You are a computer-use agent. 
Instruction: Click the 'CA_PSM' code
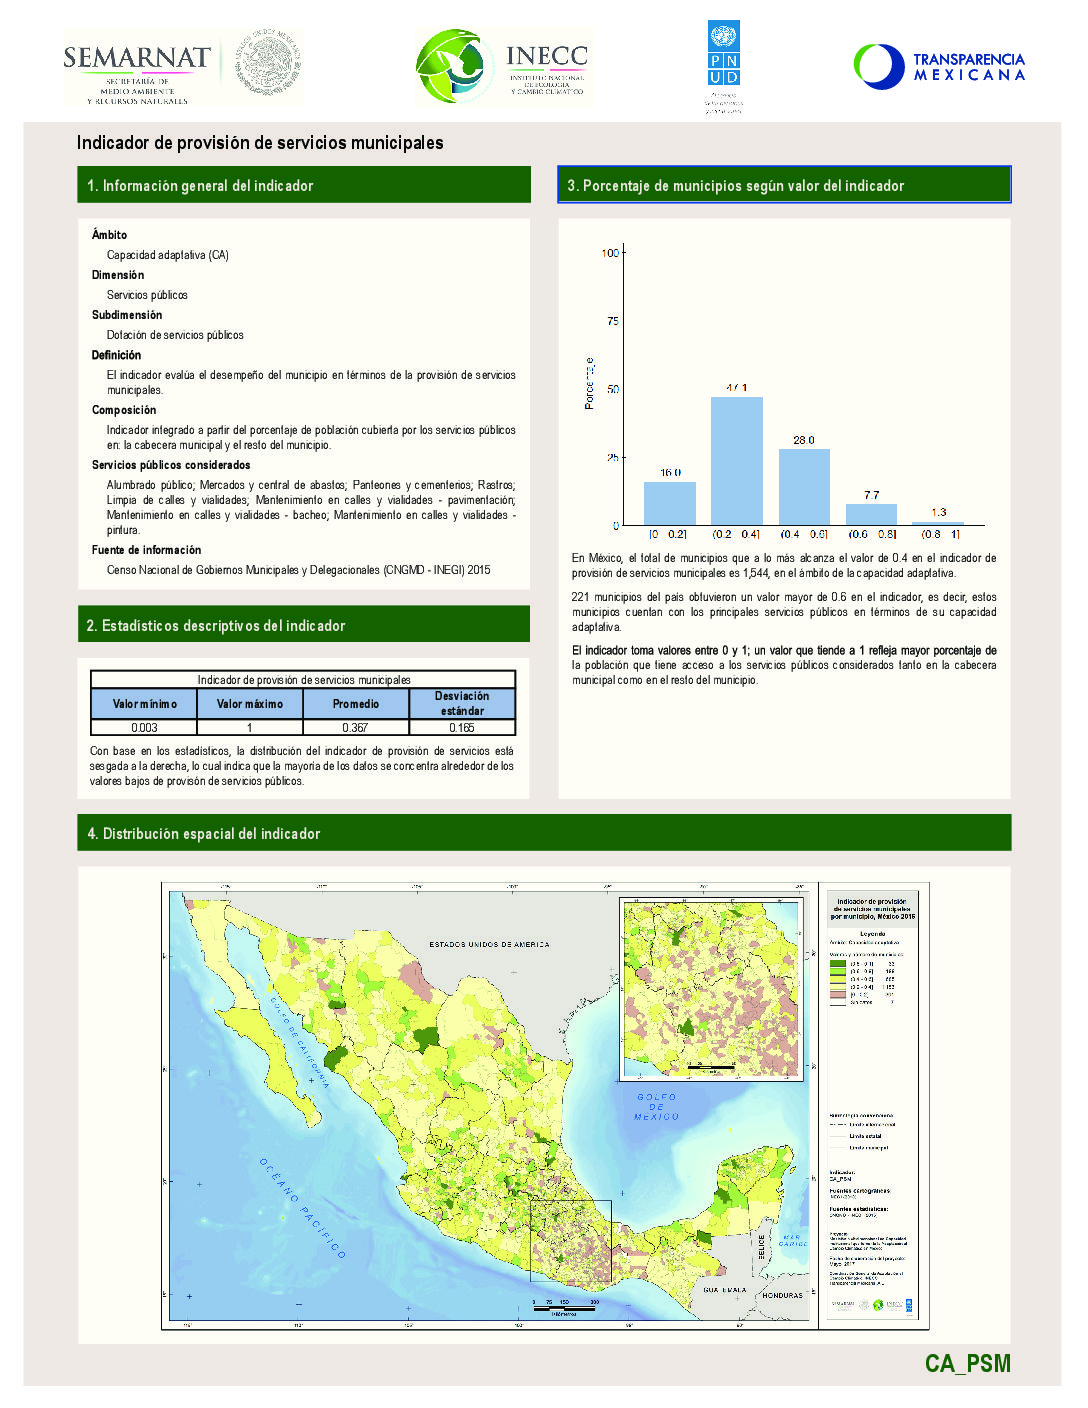click(968, 1364)
